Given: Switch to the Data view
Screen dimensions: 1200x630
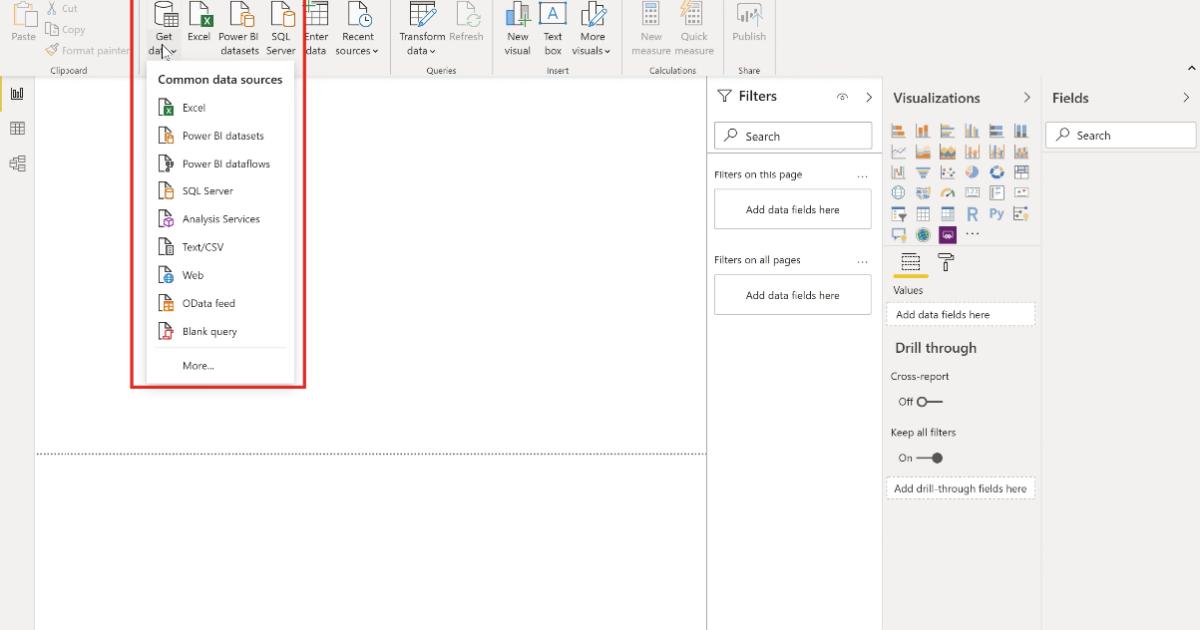Looking at the screenshot, I should [x=16, y=128].
